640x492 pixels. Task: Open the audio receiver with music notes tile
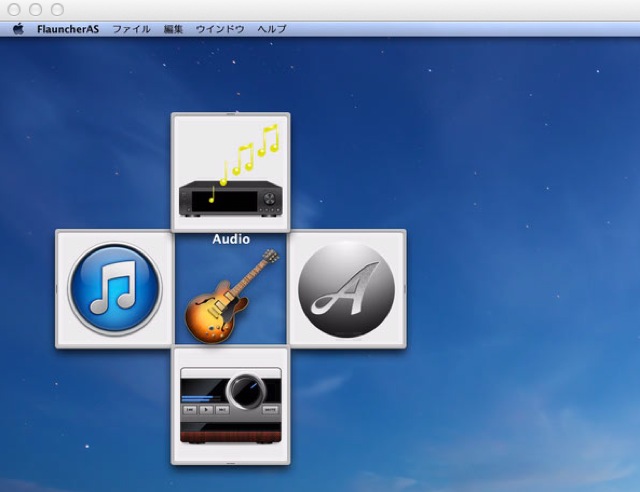click(x=230, y=172)
